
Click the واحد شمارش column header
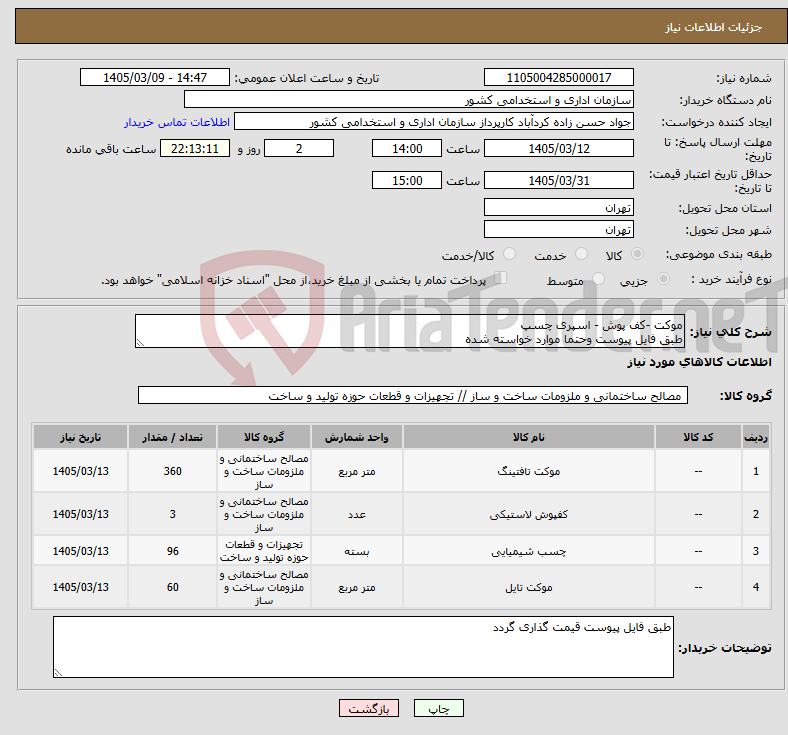tap(357, 437)
